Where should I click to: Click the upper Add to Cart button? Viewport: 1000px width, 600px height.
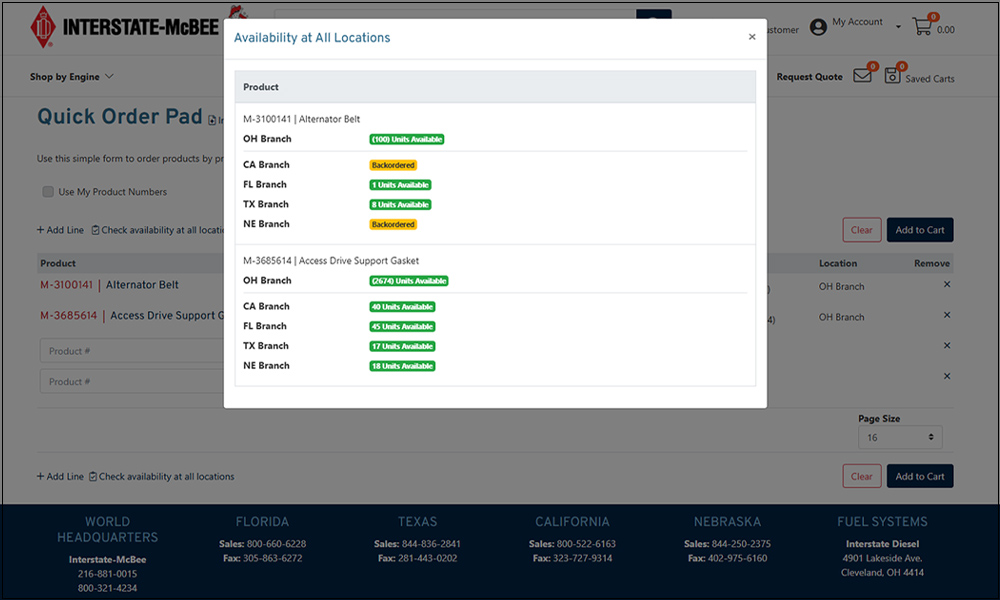pyautogui.click(x=920, y=230)
